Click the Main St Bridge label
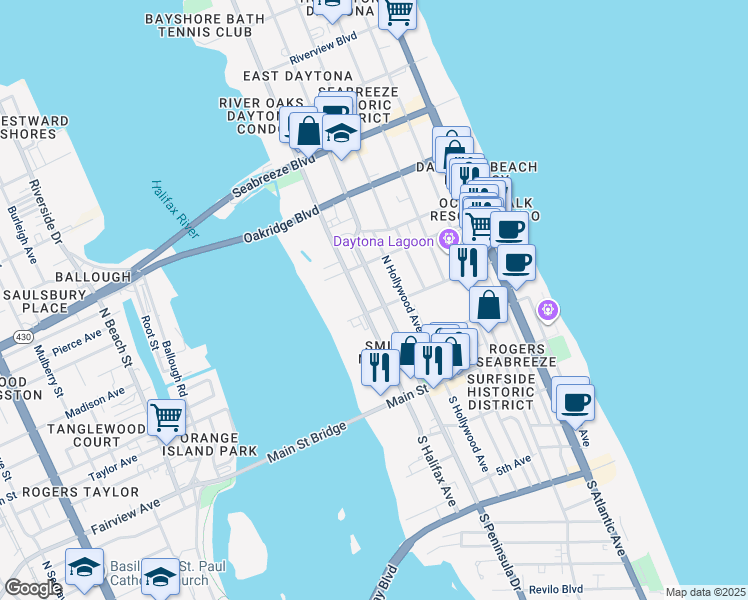748x600 pixels. point(307,443)
